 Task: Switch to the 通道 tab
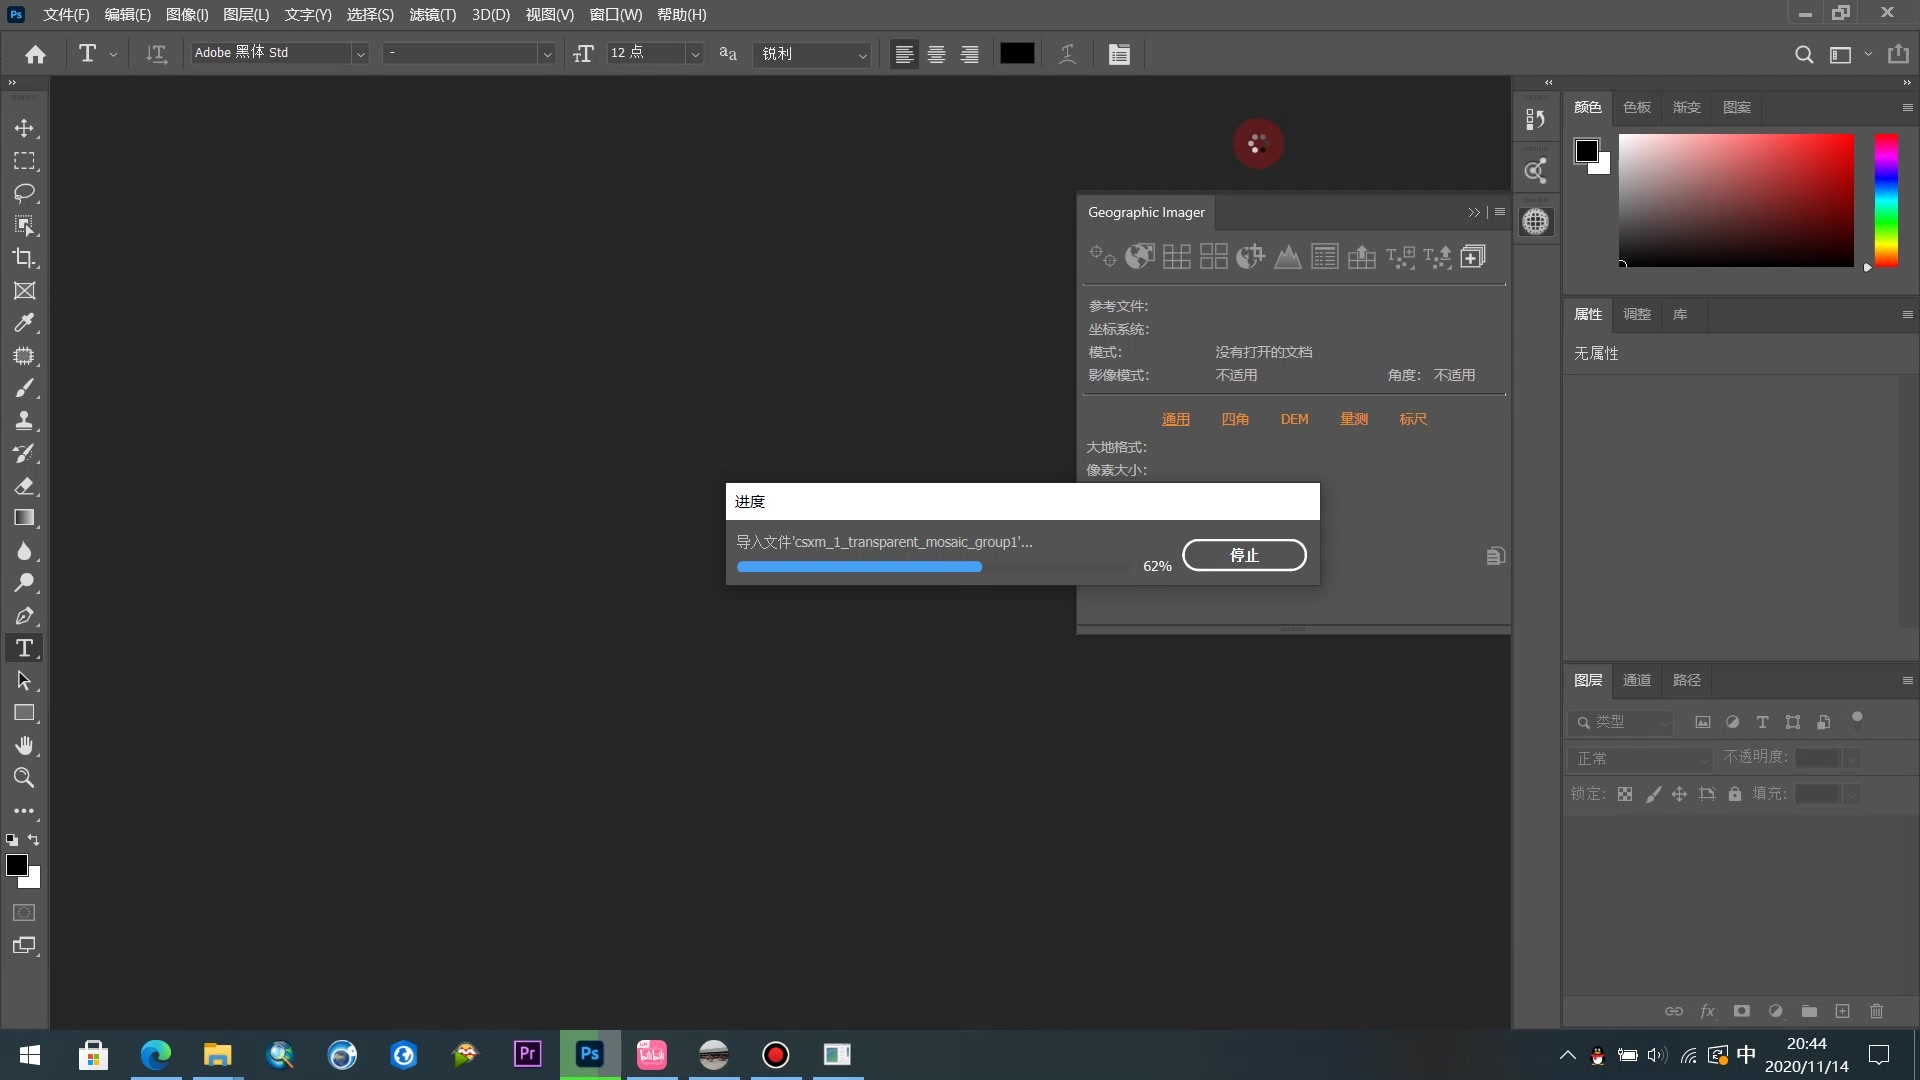pyautogui.click(x=1637, y=680)
